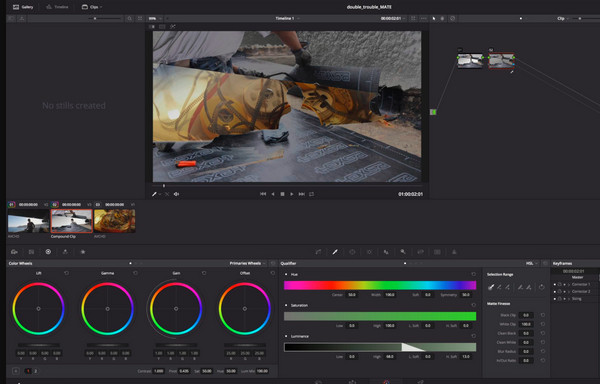Select the first node in node graph
The image size is (600, 384).
tap(470, 60)
